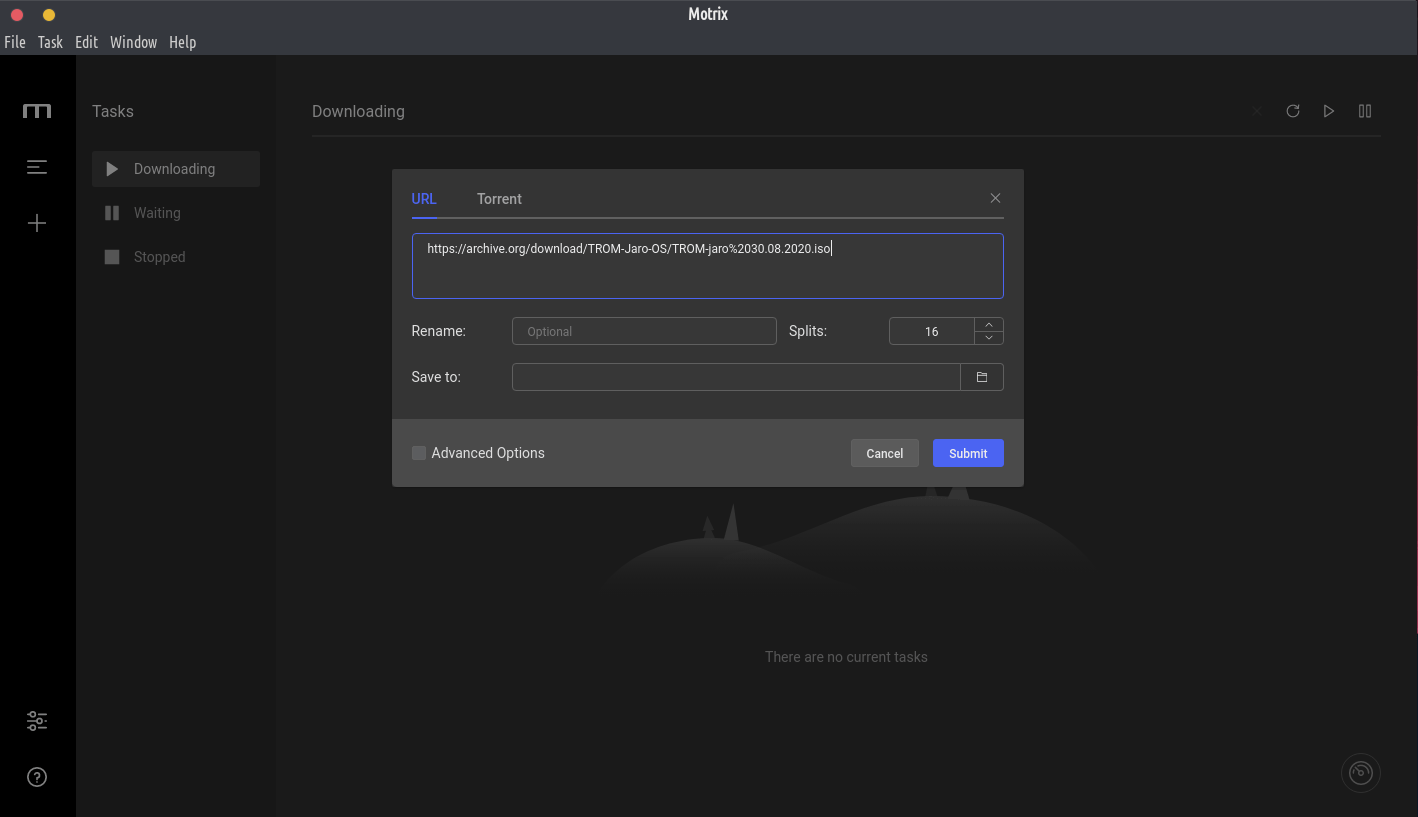Decrease Splits value with down arrow
This screenshot has width=1418, height=817.
tap(989, 338)
